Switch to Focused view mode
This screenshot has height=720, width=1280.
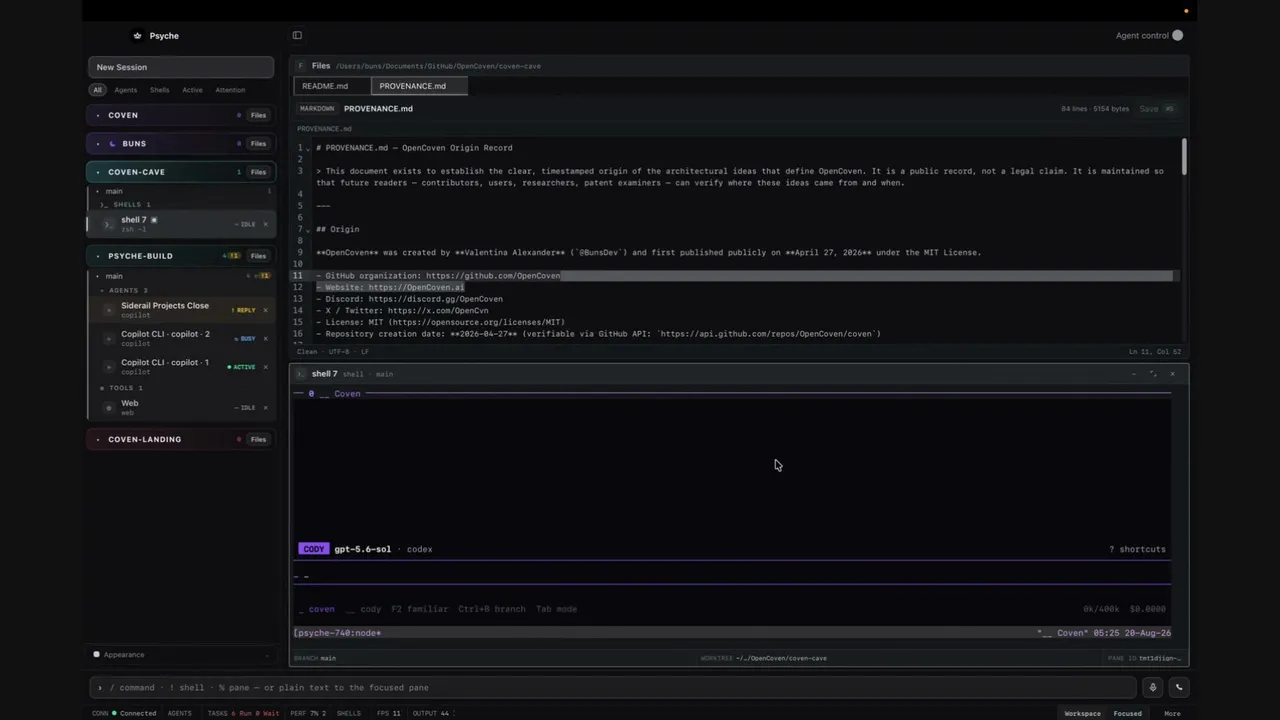coord(1127,714)
